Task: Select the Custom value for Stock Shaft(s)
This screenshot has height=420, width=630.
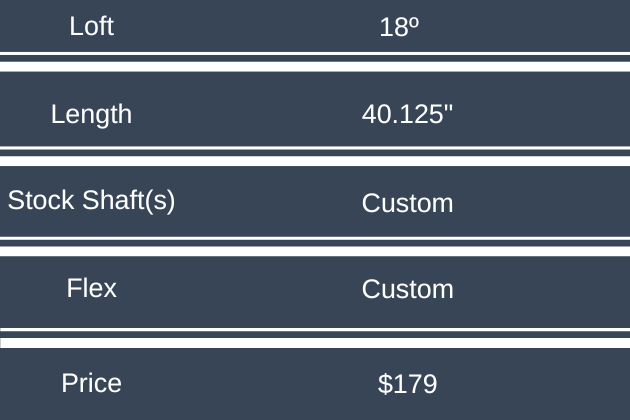Action: coord(407,203)
